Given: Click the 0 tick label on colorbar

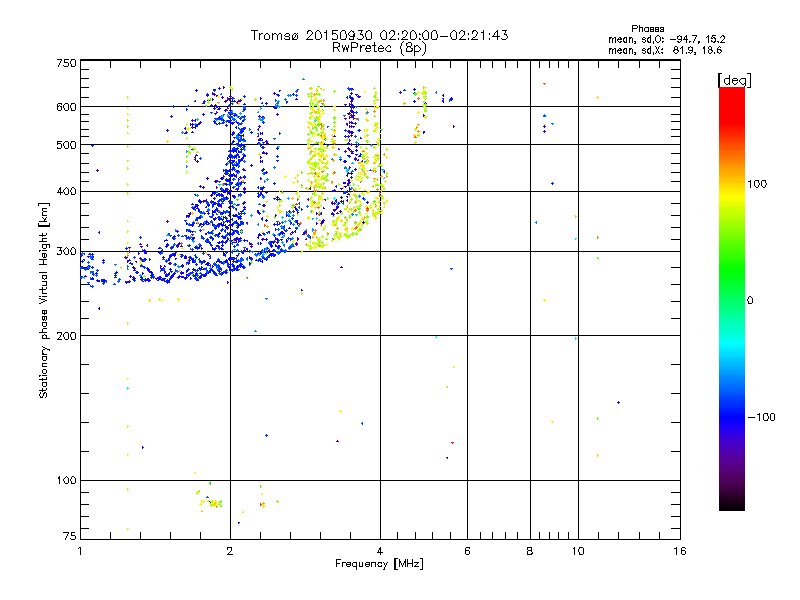Looking at the screenshot, I should (x=750, y=301).
